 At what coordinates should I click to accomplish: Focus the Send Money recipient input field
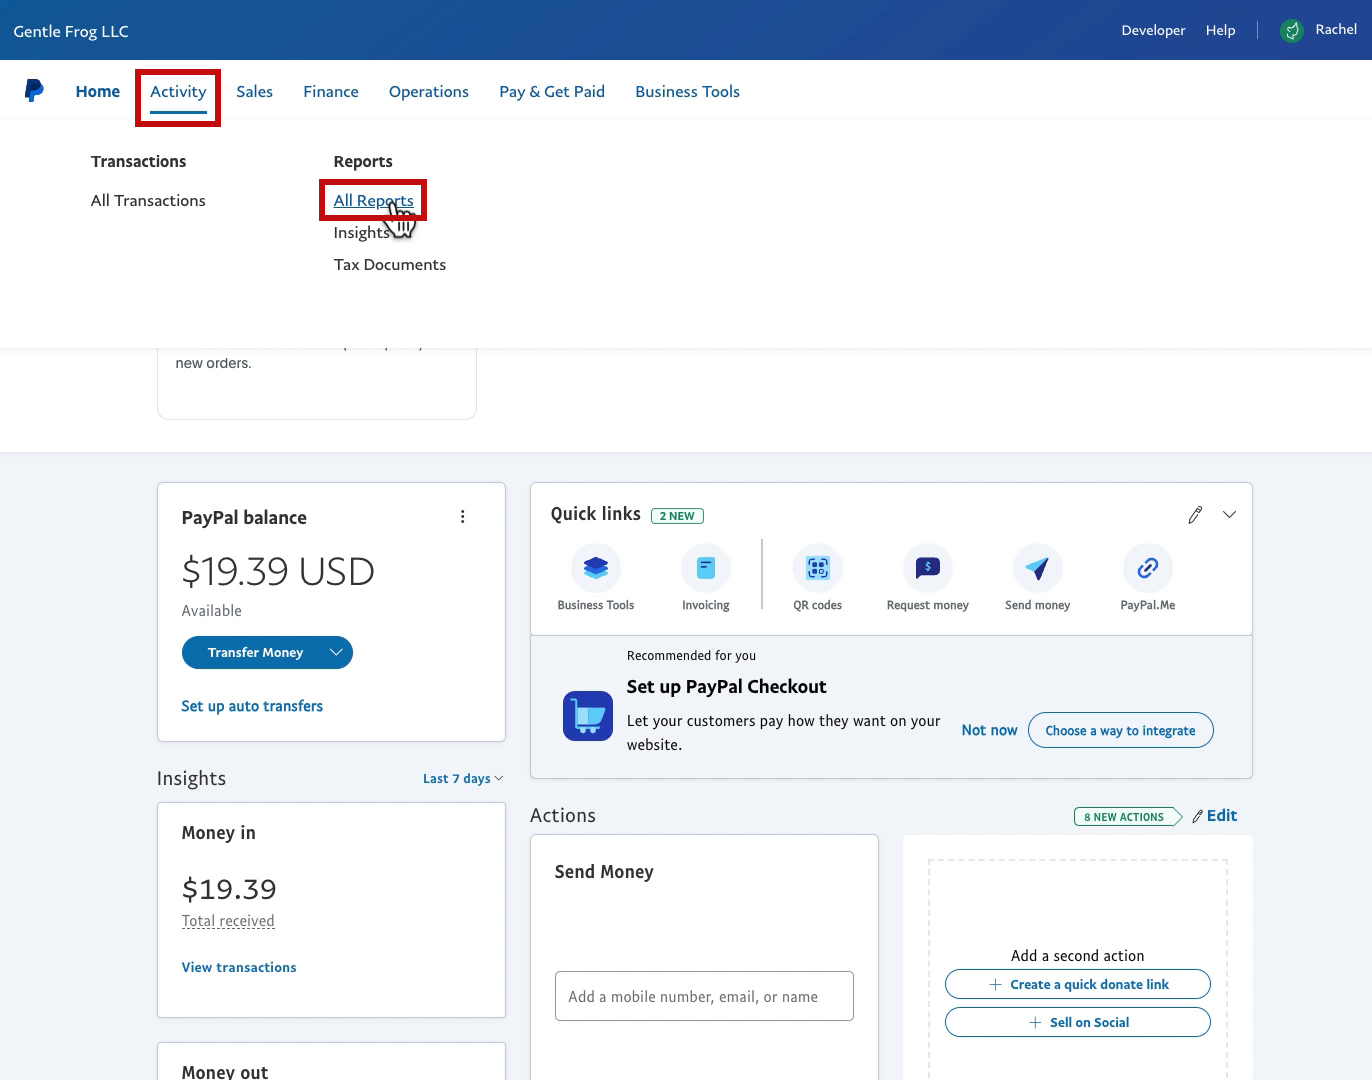(704, 996)
